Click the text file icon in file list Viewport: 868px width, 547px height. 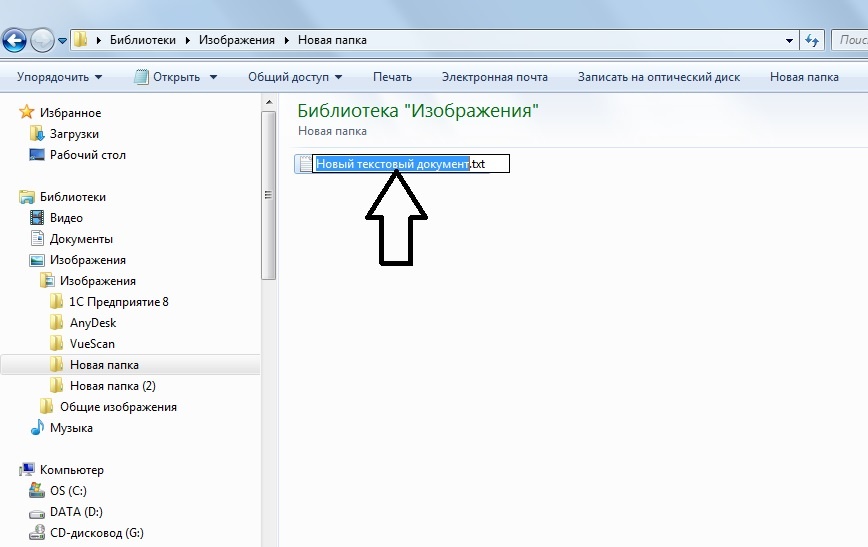point(305,164)
